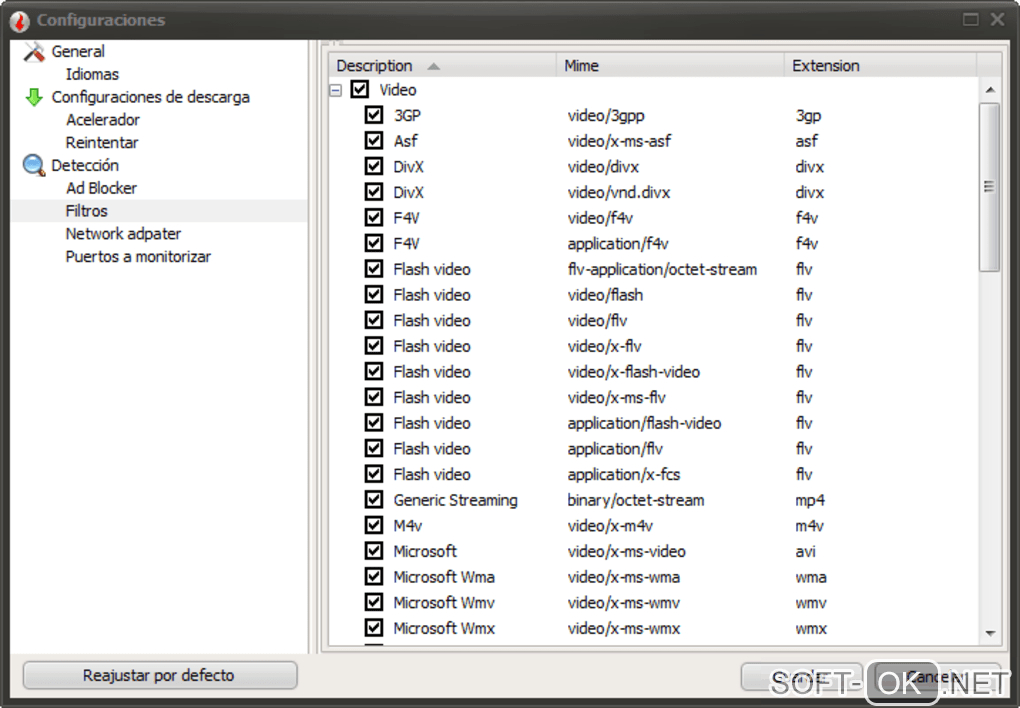This screenshot has width=1020, height=708.
Task: Select the video/3gpp mime cell
Action: pos(606,116)
